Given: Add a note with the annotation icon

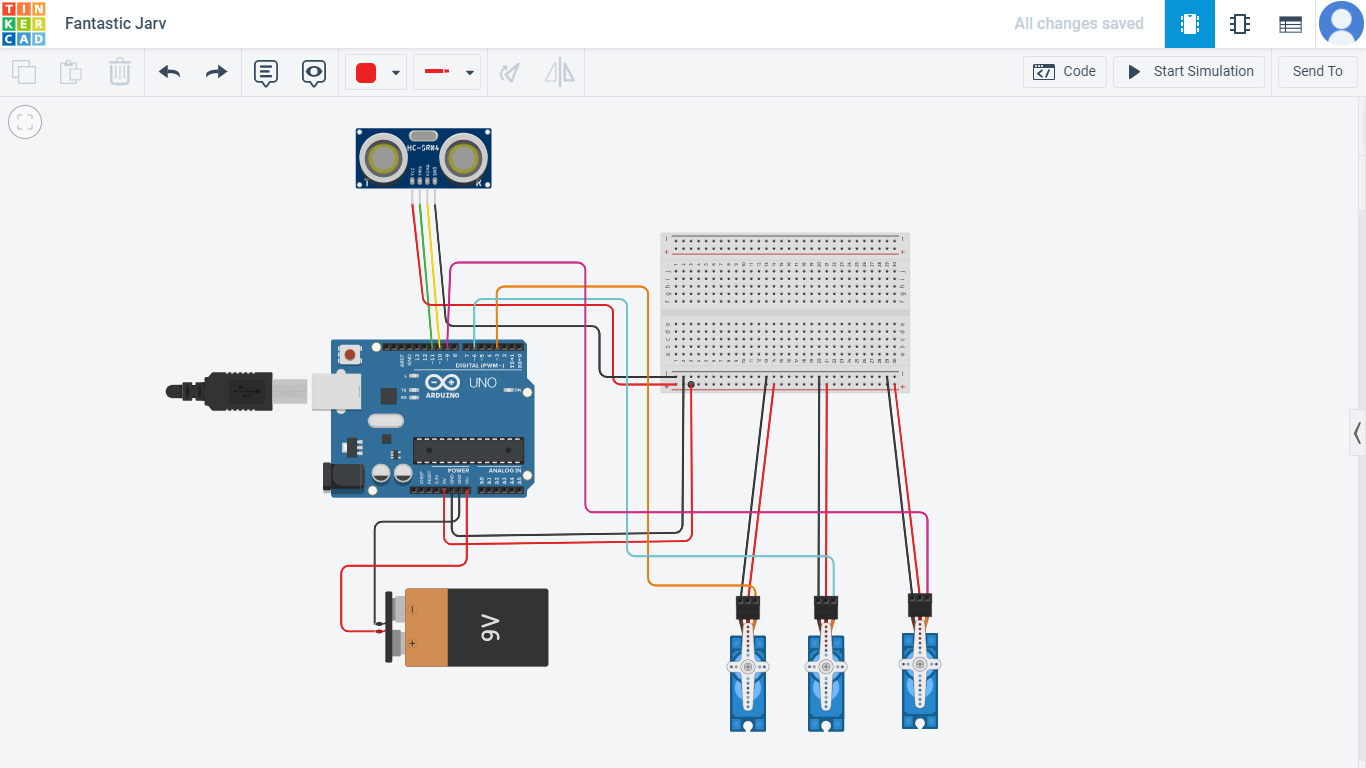Looking at the screenshot, I should click(264, 72).
